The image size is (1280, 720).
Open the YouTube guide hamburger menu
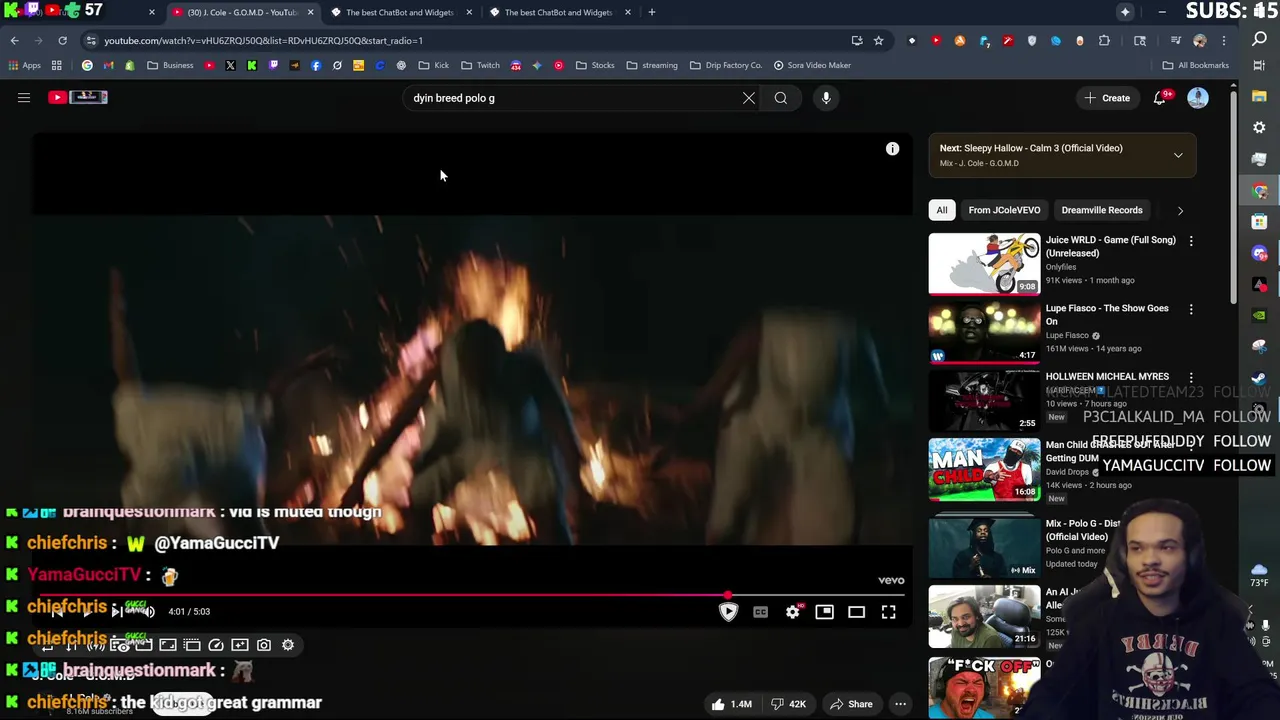coord(24,98)
